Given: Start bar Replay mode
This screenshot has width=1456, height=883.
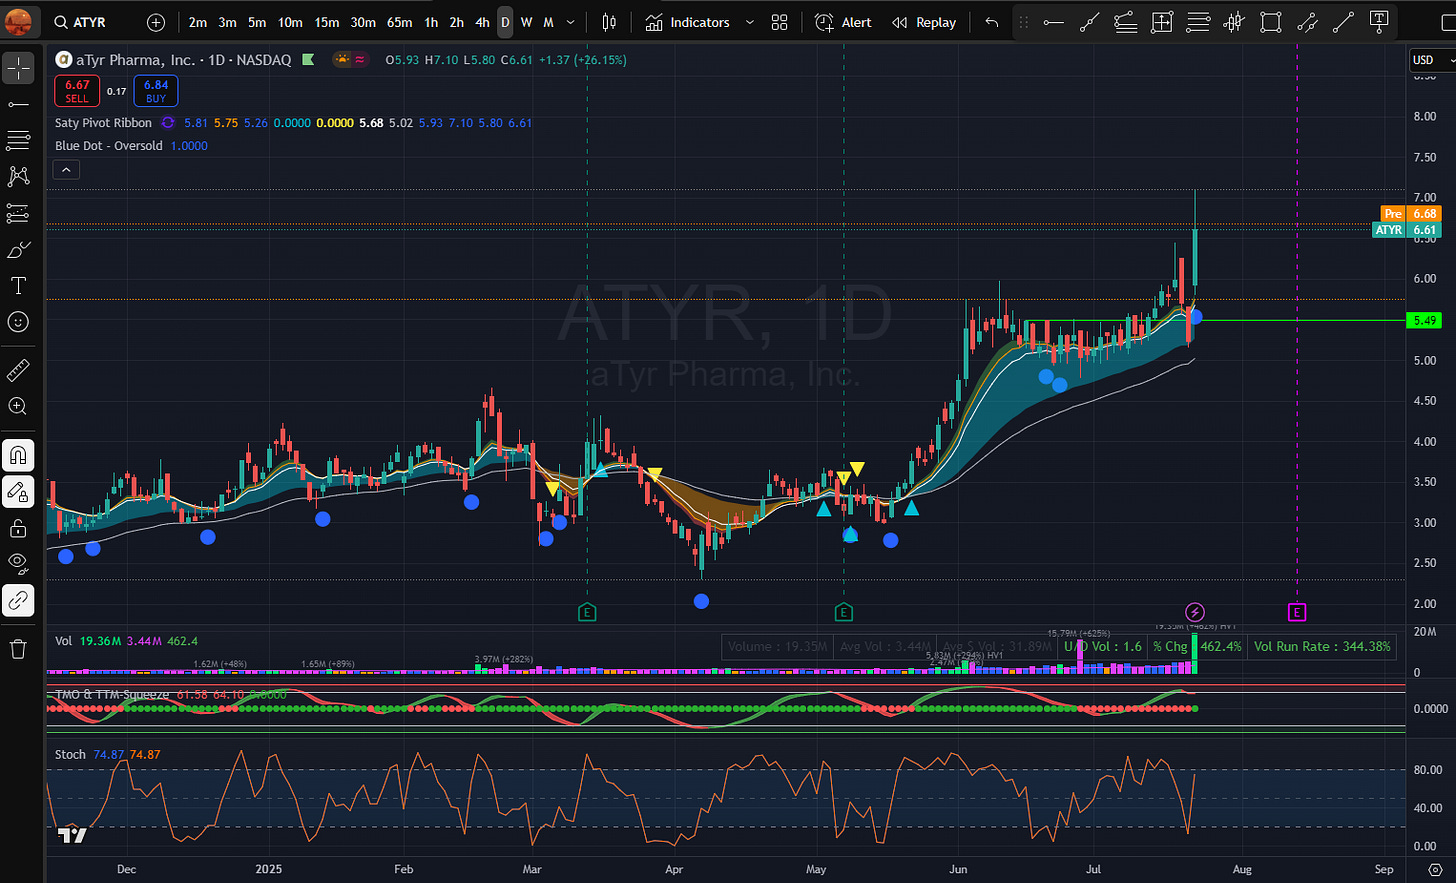Looking at the screenshot, I should (924, 22).
